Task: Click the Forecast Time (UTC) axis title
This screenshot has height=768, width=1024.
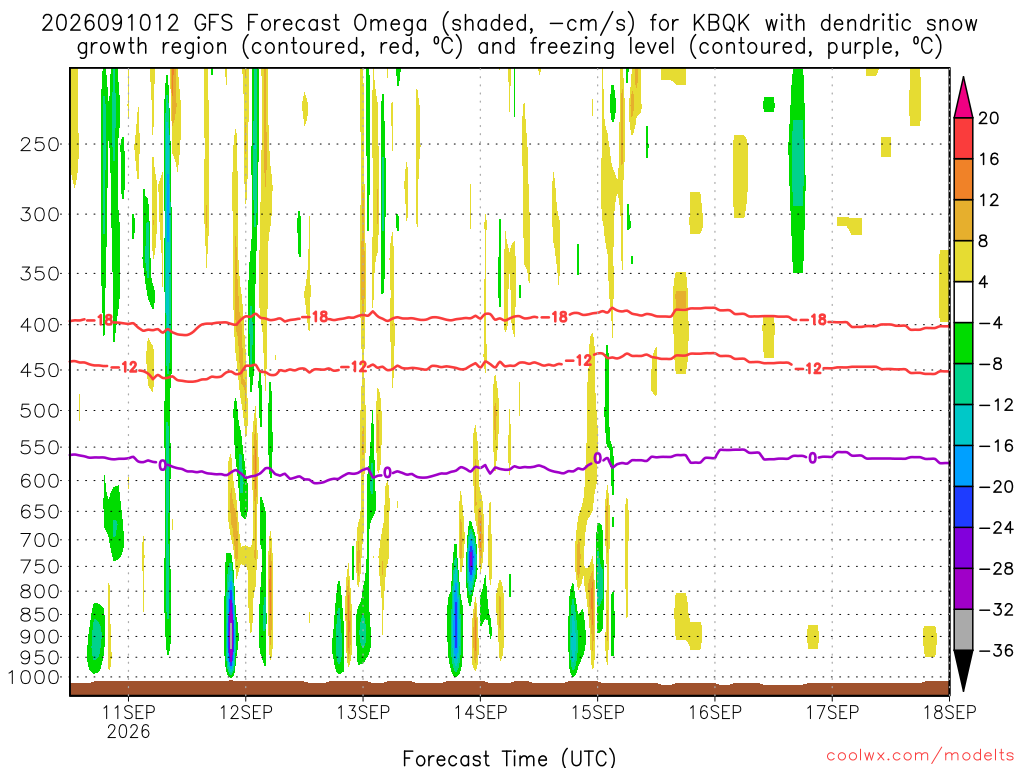Action: coord(509,758)
